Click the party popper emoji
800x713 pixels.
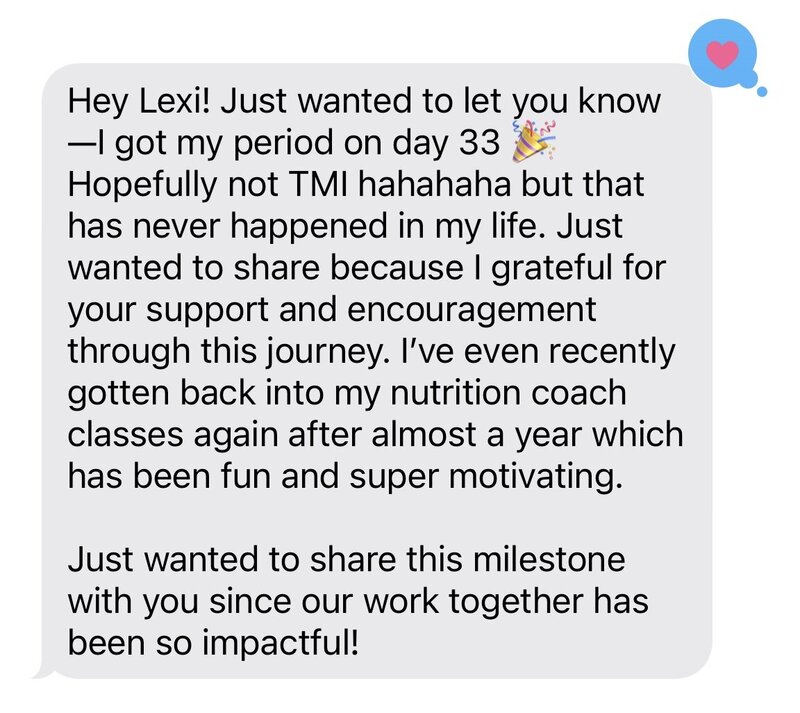tap(530, 146)
